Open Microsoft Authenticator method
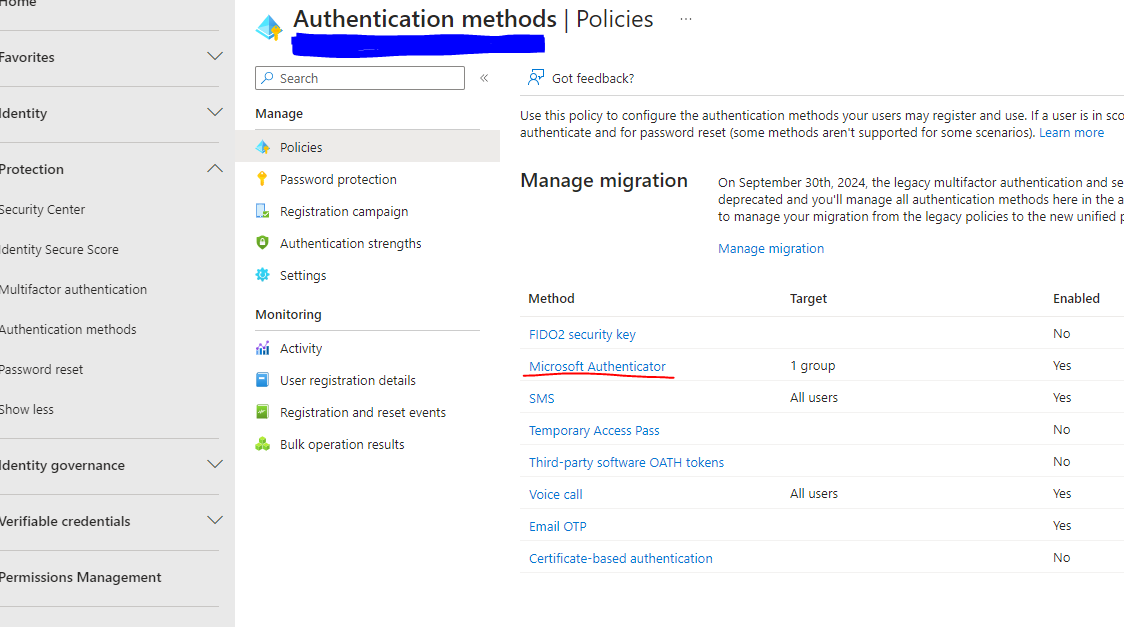1124x627 pixels. point(597,366)
